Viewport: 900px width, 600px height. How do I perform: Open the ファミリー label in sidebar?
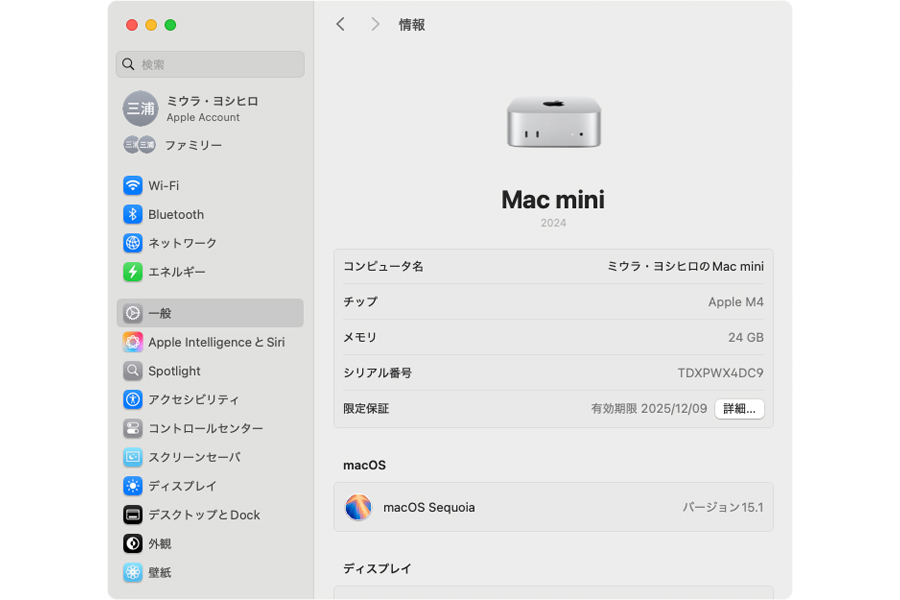click(x=193, y=145)
